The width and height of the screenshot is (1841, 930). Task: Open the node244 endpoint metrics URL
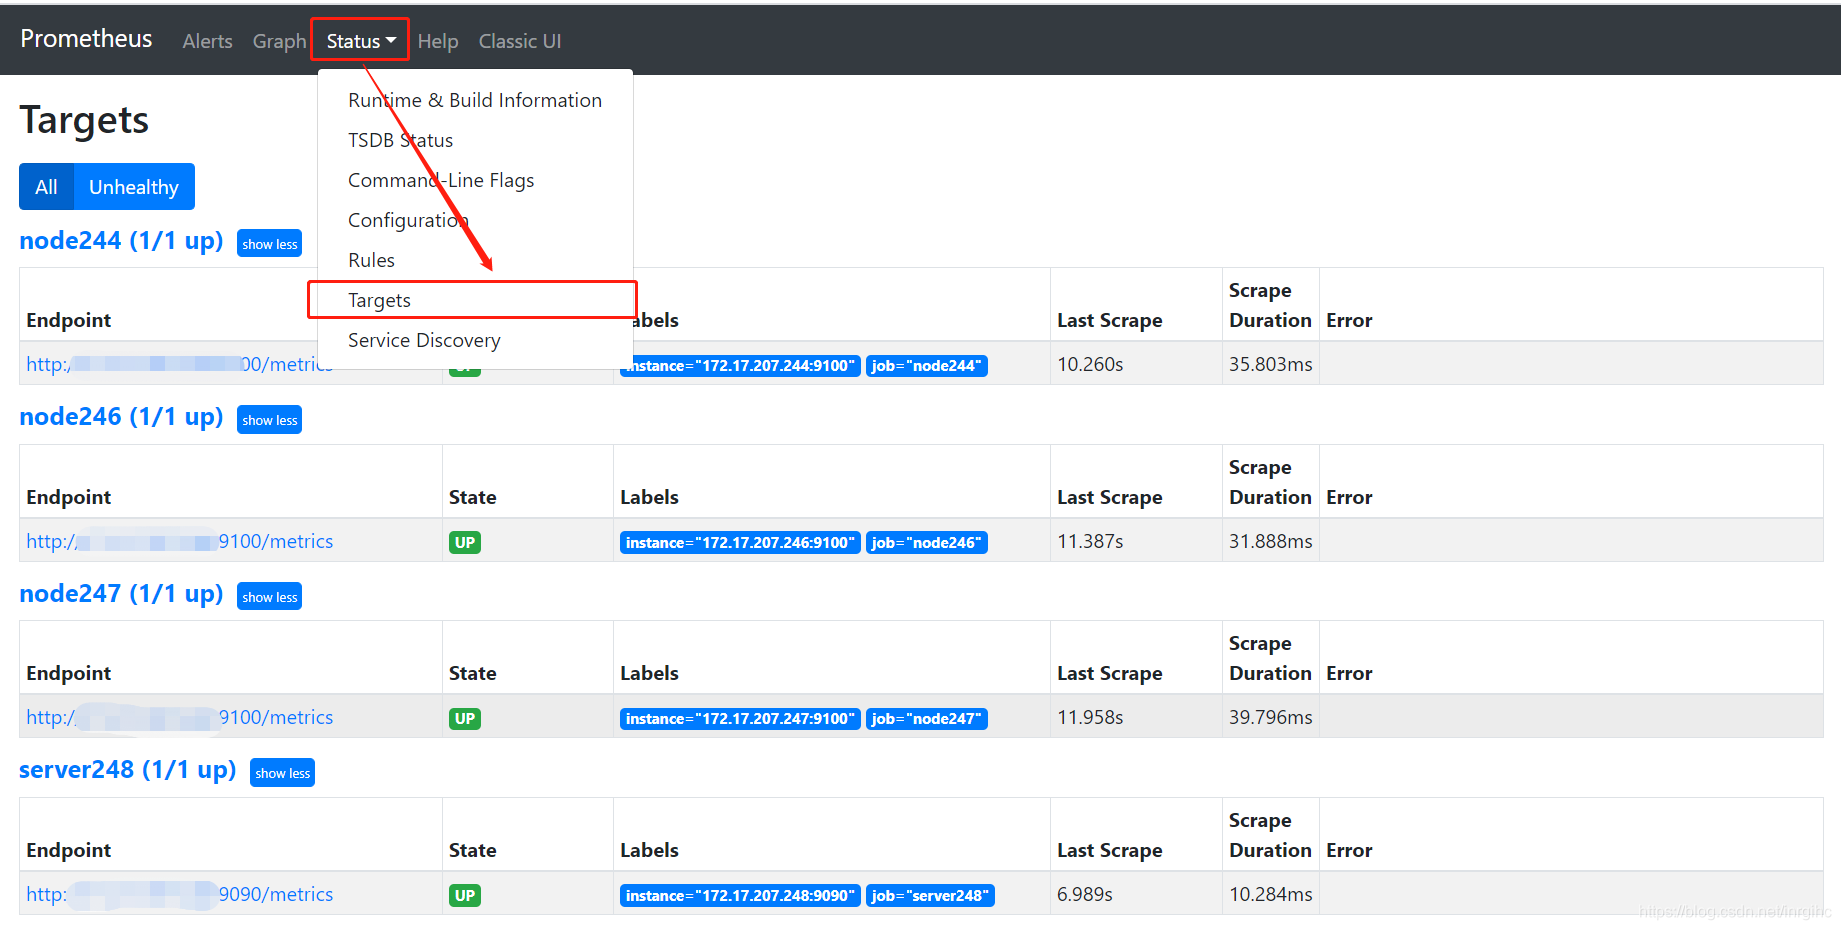180,364
